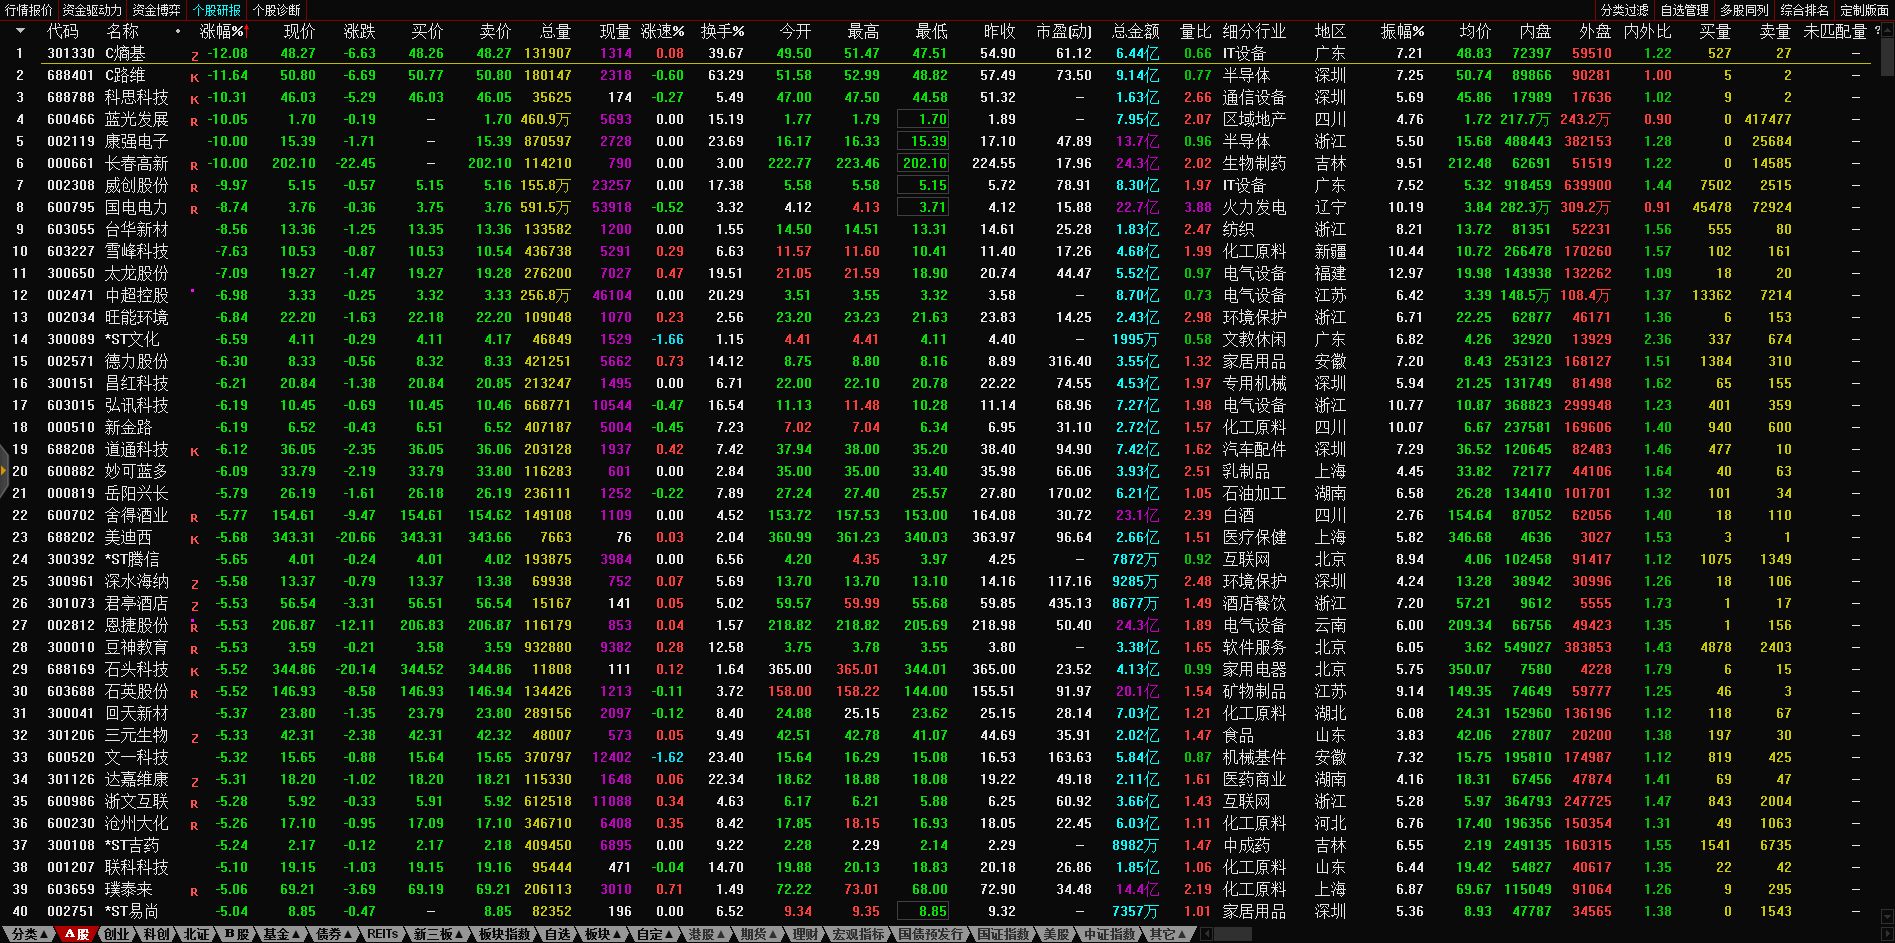Click the 定制版面 button

click(x=1864, y=10)
